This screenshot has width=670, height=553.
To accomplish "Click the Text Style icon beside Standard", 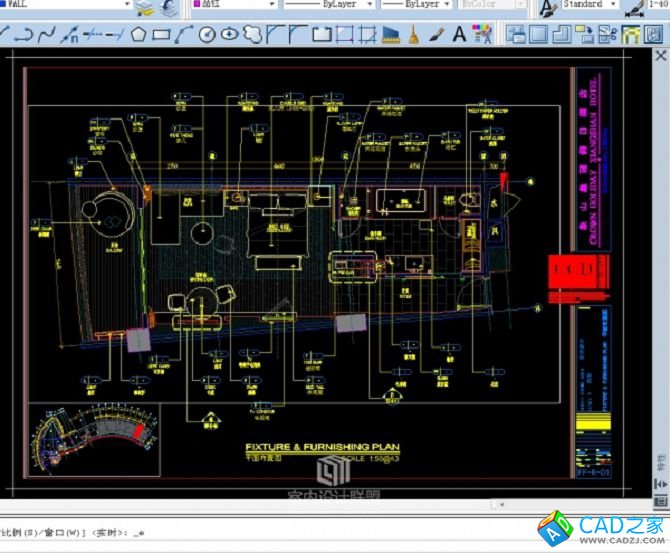I will (547, 8).
